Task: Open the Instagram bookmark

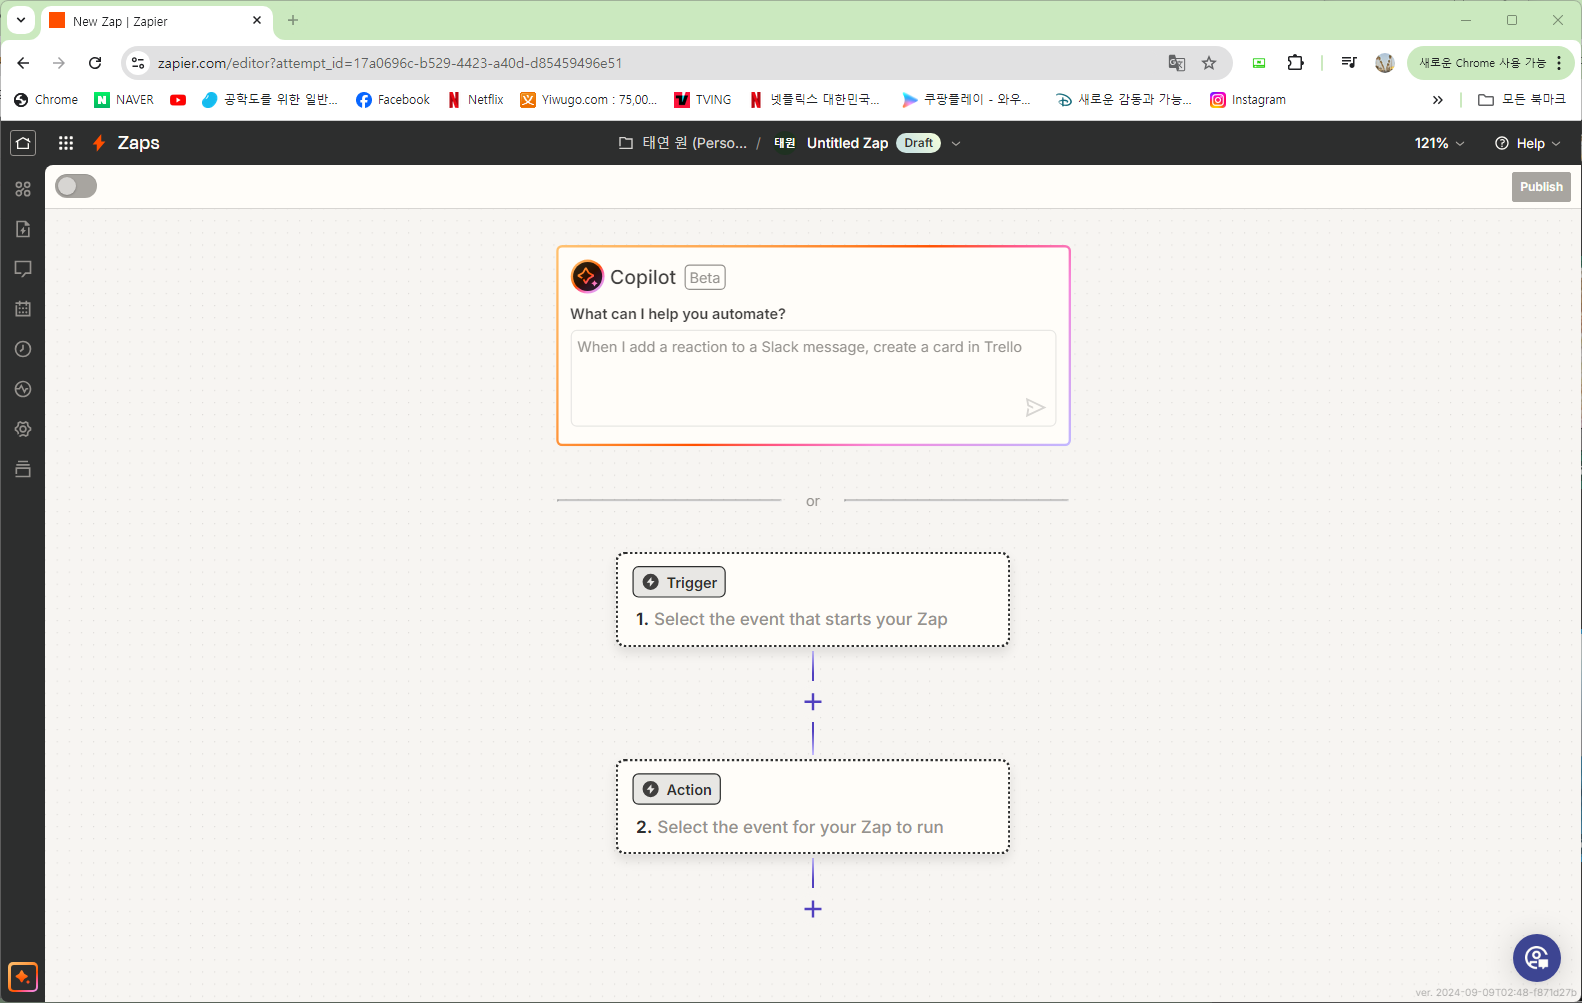Action: [x=1248, y=100]
